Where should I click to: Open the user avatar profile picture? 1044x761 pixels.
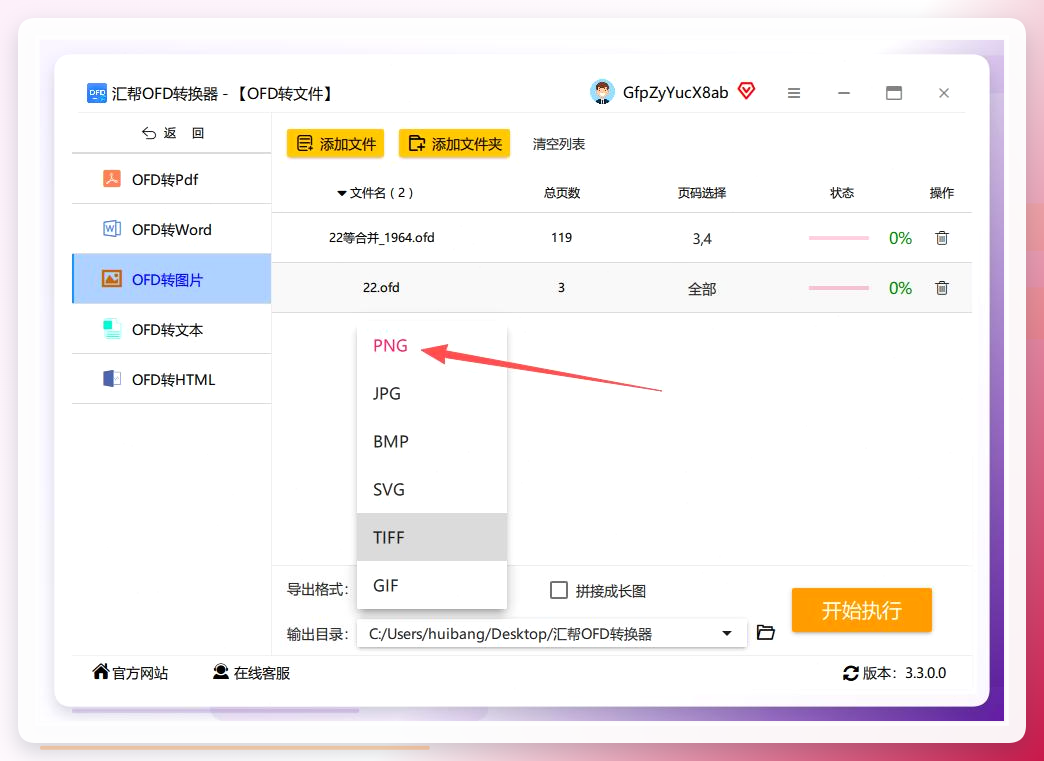[x=602, y=92]
